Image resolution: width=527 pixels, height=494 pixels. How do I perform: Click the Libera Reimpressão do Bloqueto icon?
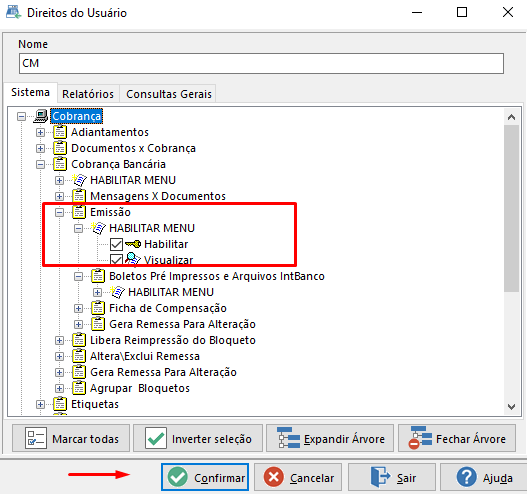(x=79, y=340)
